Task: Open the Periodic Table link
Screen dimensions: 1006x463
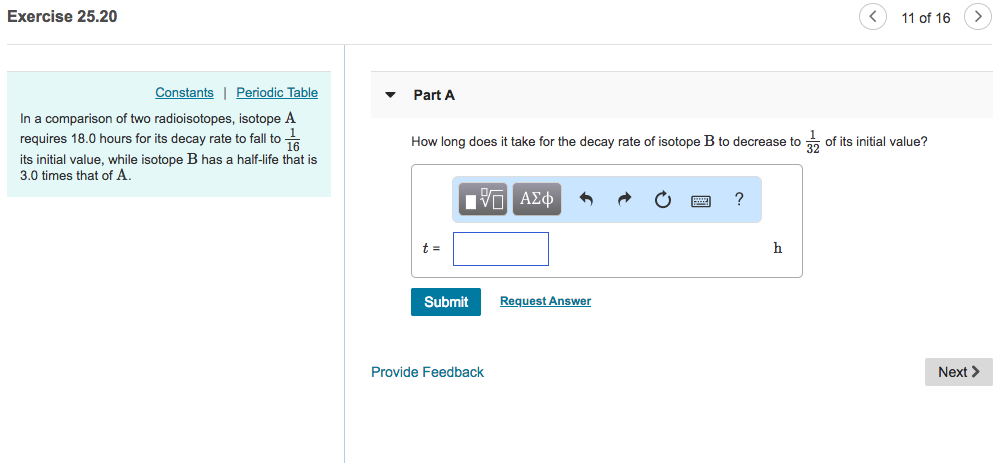Action: [277, 93]
